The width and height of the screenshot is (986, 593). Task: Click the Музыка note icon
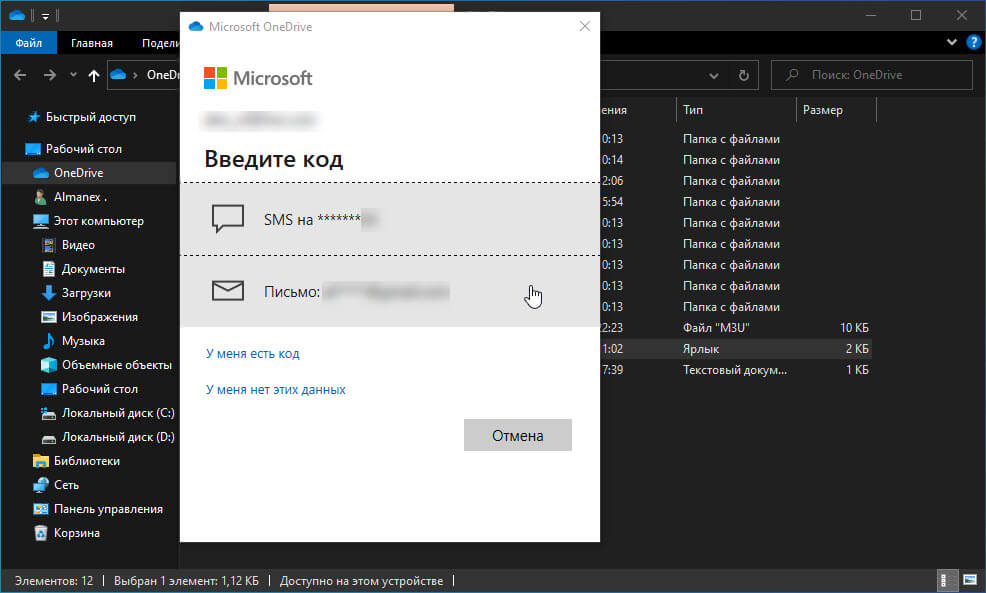coord(49,341)
